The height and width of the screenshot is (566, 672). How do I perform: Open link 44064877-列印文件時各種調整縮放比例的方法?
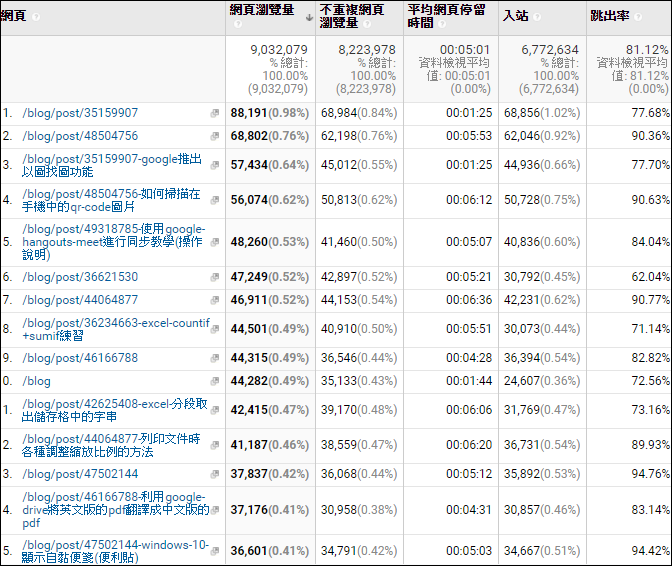[x=111, y=445]
